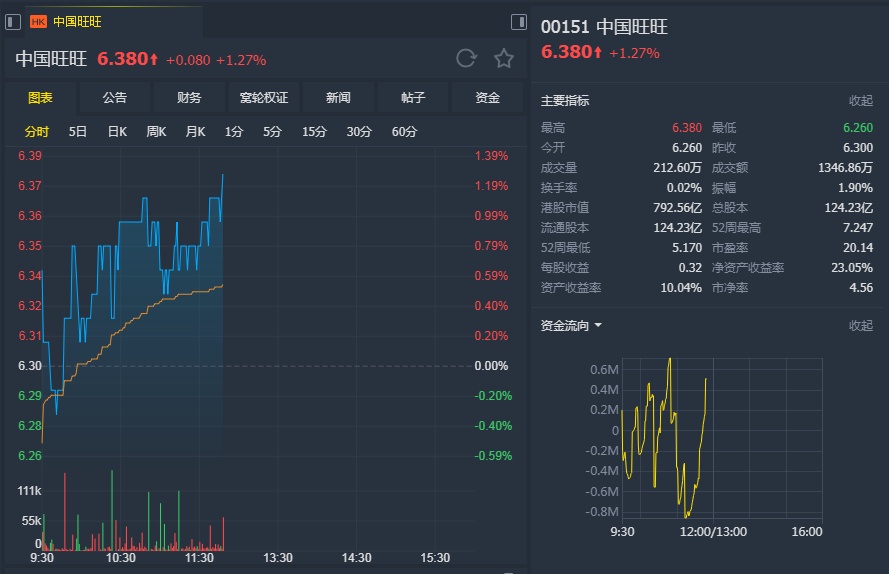The height and width of the screenshot is (574, 889).
Task: Click the 6.39 price axis label
Action: point(29,156)
